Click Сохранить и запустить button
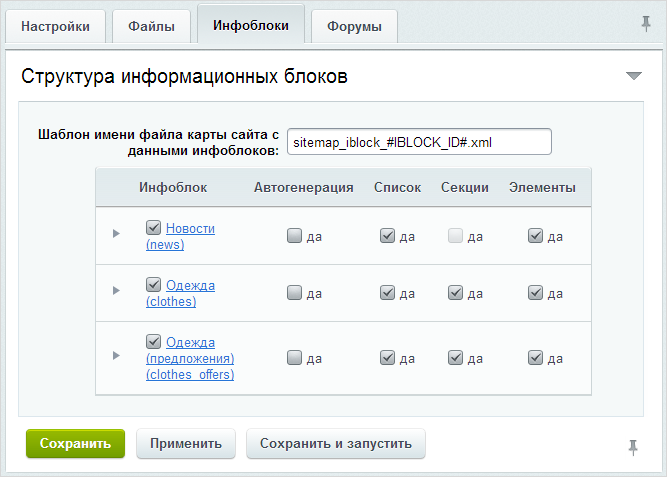The width and height of the screenshot is (667, 477). 336,443
